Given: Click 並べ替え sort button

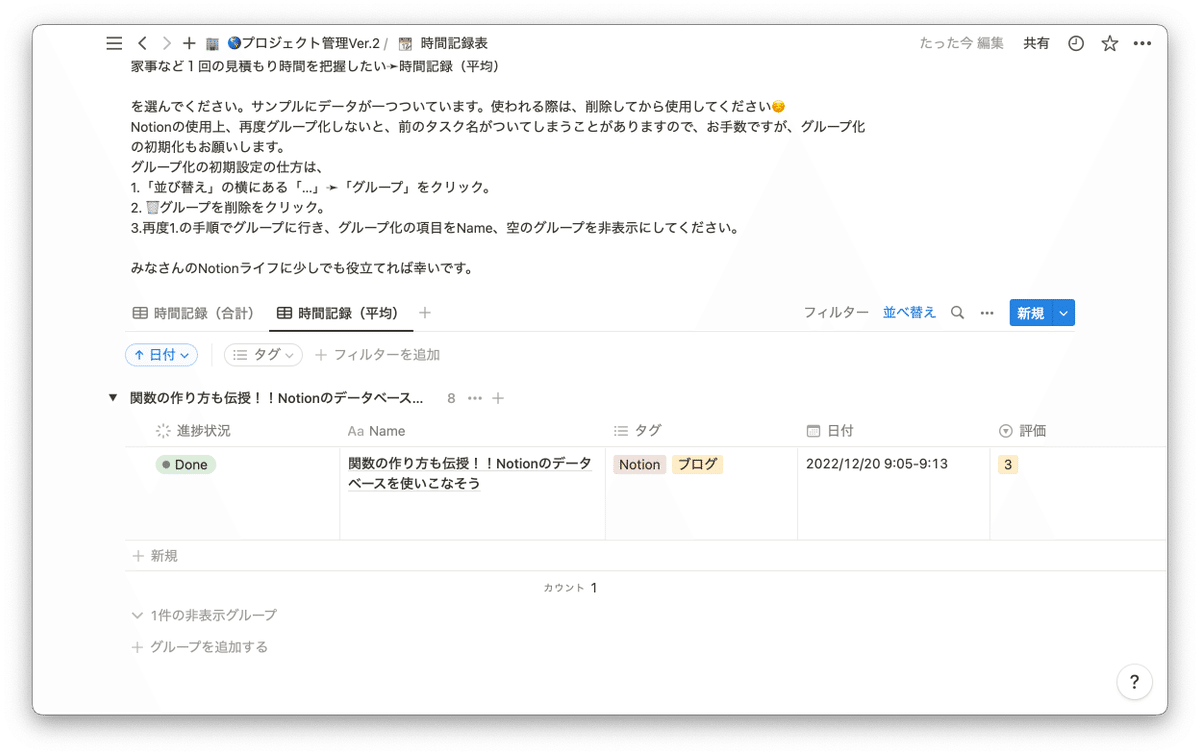Looking at the screenshot, I should (909, 313).
